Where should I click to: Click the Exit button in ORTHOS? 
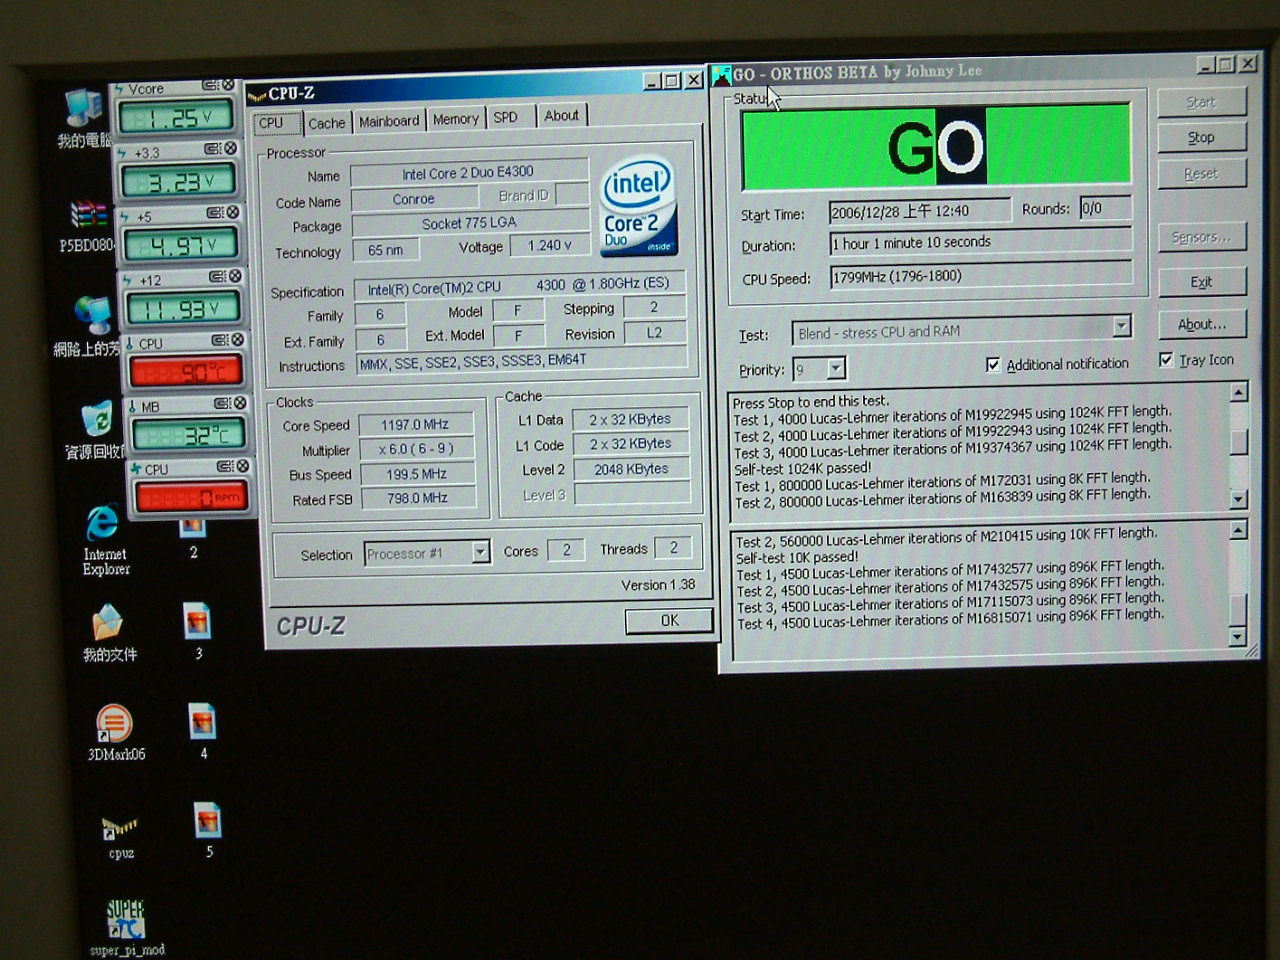click(1202, 281)
